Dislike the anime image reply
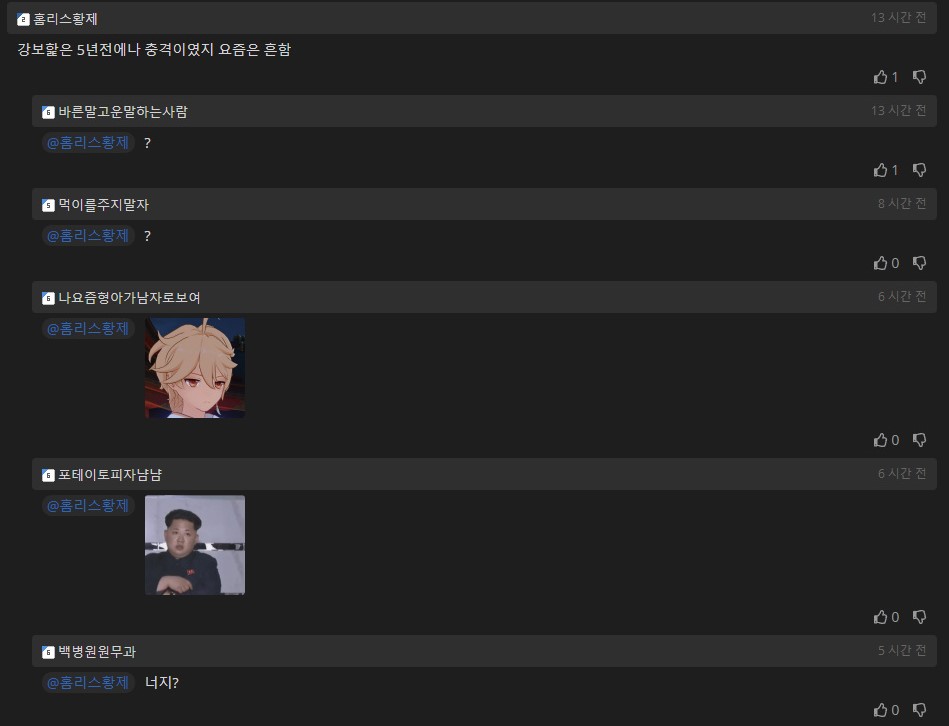949x726 pixels. coord(919,440)
